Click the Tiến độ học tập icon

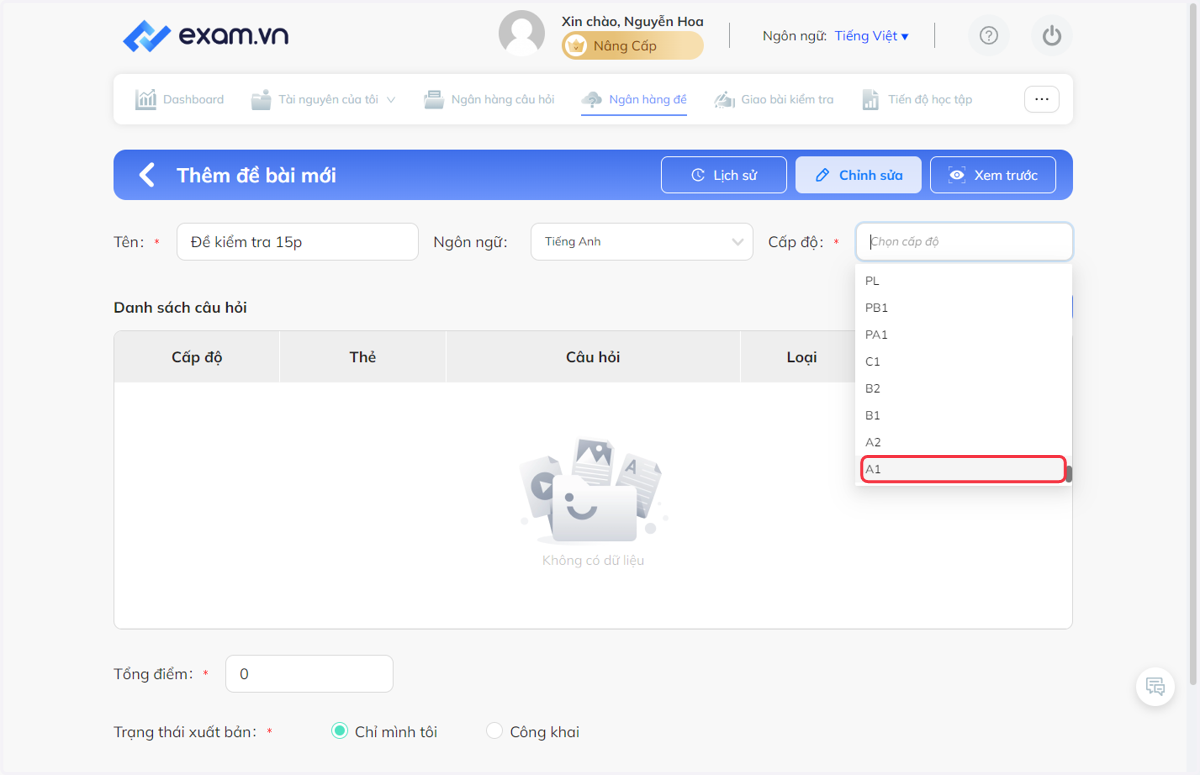coord(871,99)
